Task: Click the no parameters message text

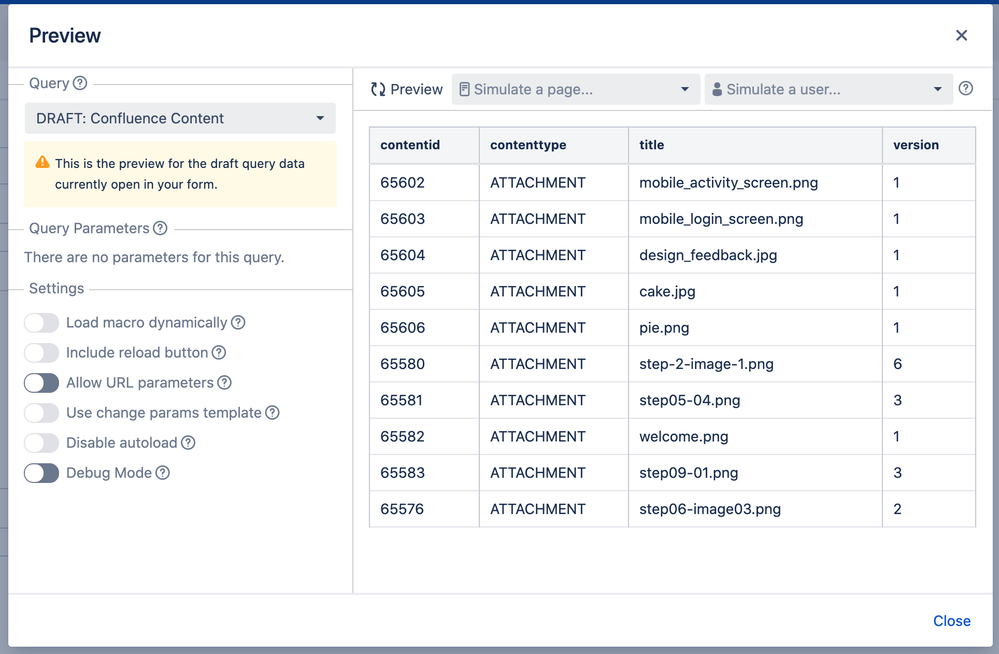Action: pos(154,258)
